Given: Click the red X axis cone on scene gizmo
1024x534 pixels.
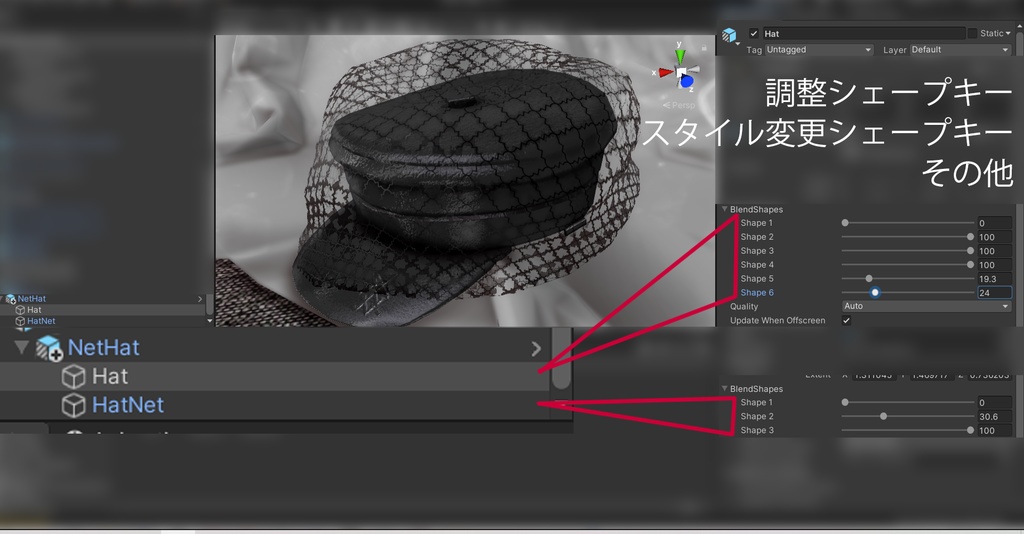Looking at the screenshot, I should 665,72.
